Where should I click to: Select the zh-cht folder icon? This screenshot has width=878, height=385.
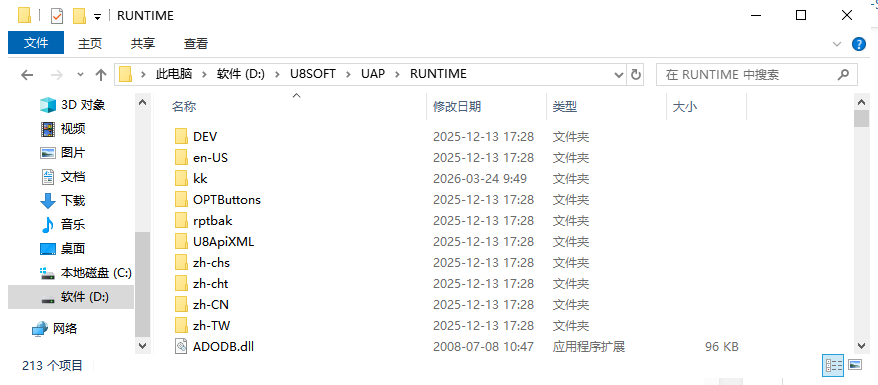tap(181, 283)
